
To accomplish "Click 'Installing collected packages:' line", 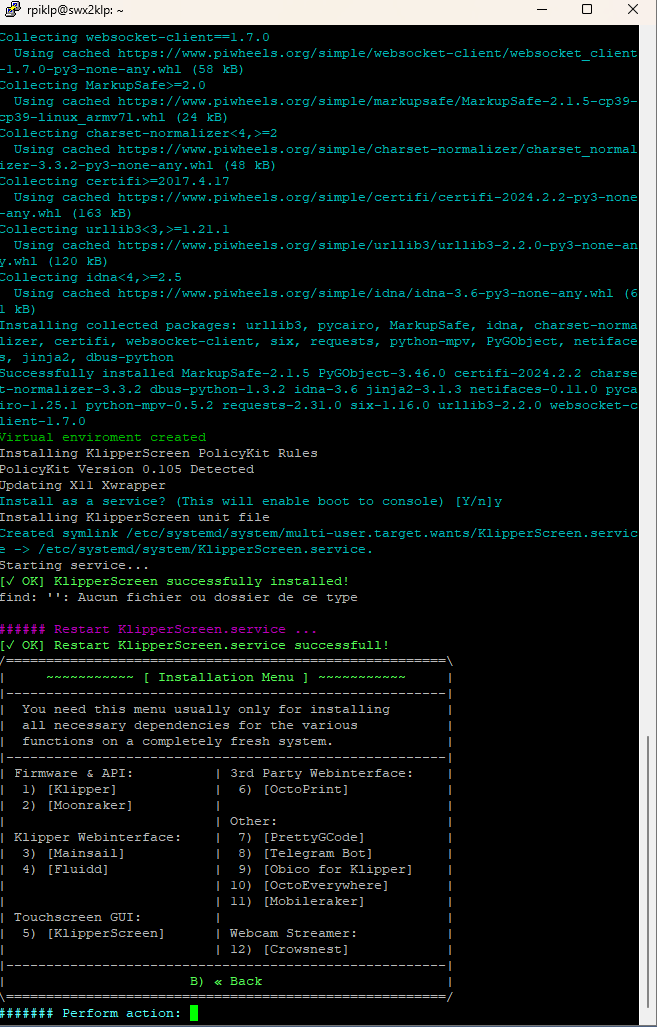I will [x=318, y=341].
